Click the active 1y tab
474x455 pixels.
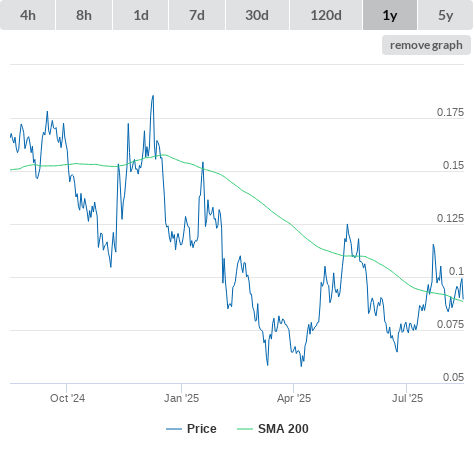[x=390, y=15]
